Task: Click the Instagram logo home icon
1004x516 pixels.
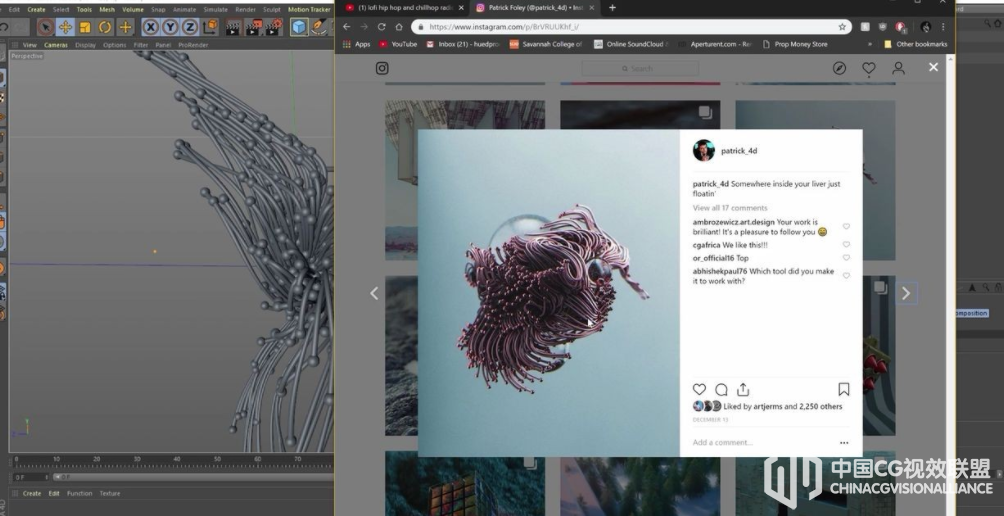Action: coord(382,68)
